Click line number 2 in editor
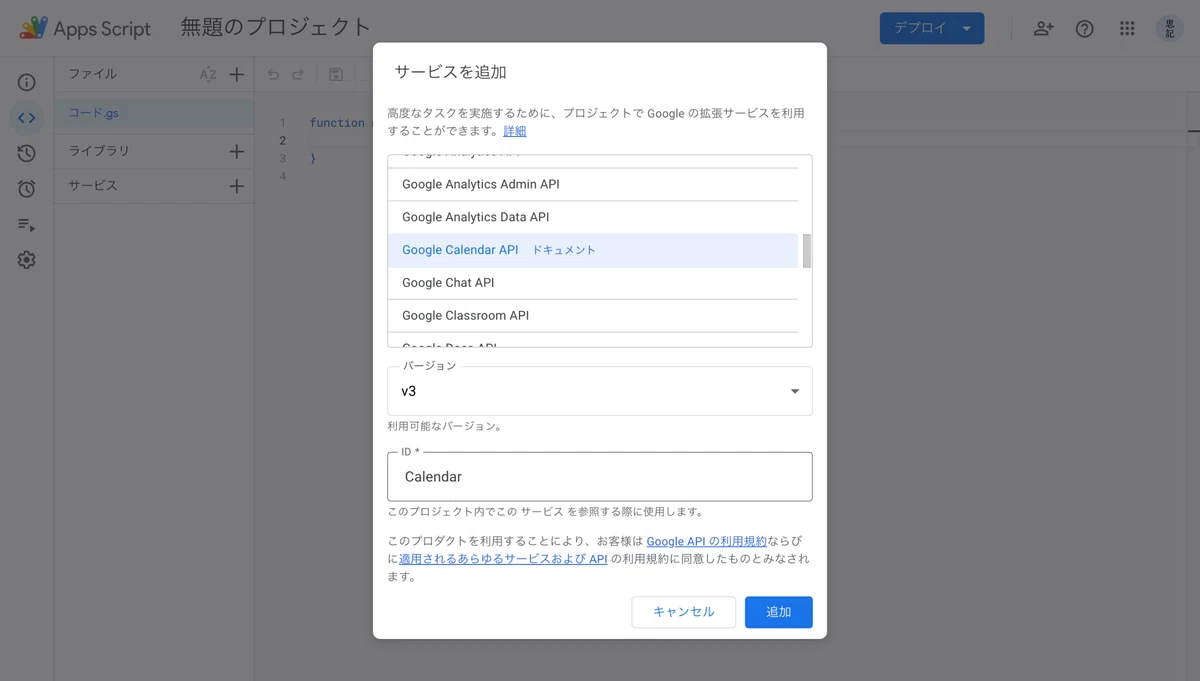 (x=283, y=140)
